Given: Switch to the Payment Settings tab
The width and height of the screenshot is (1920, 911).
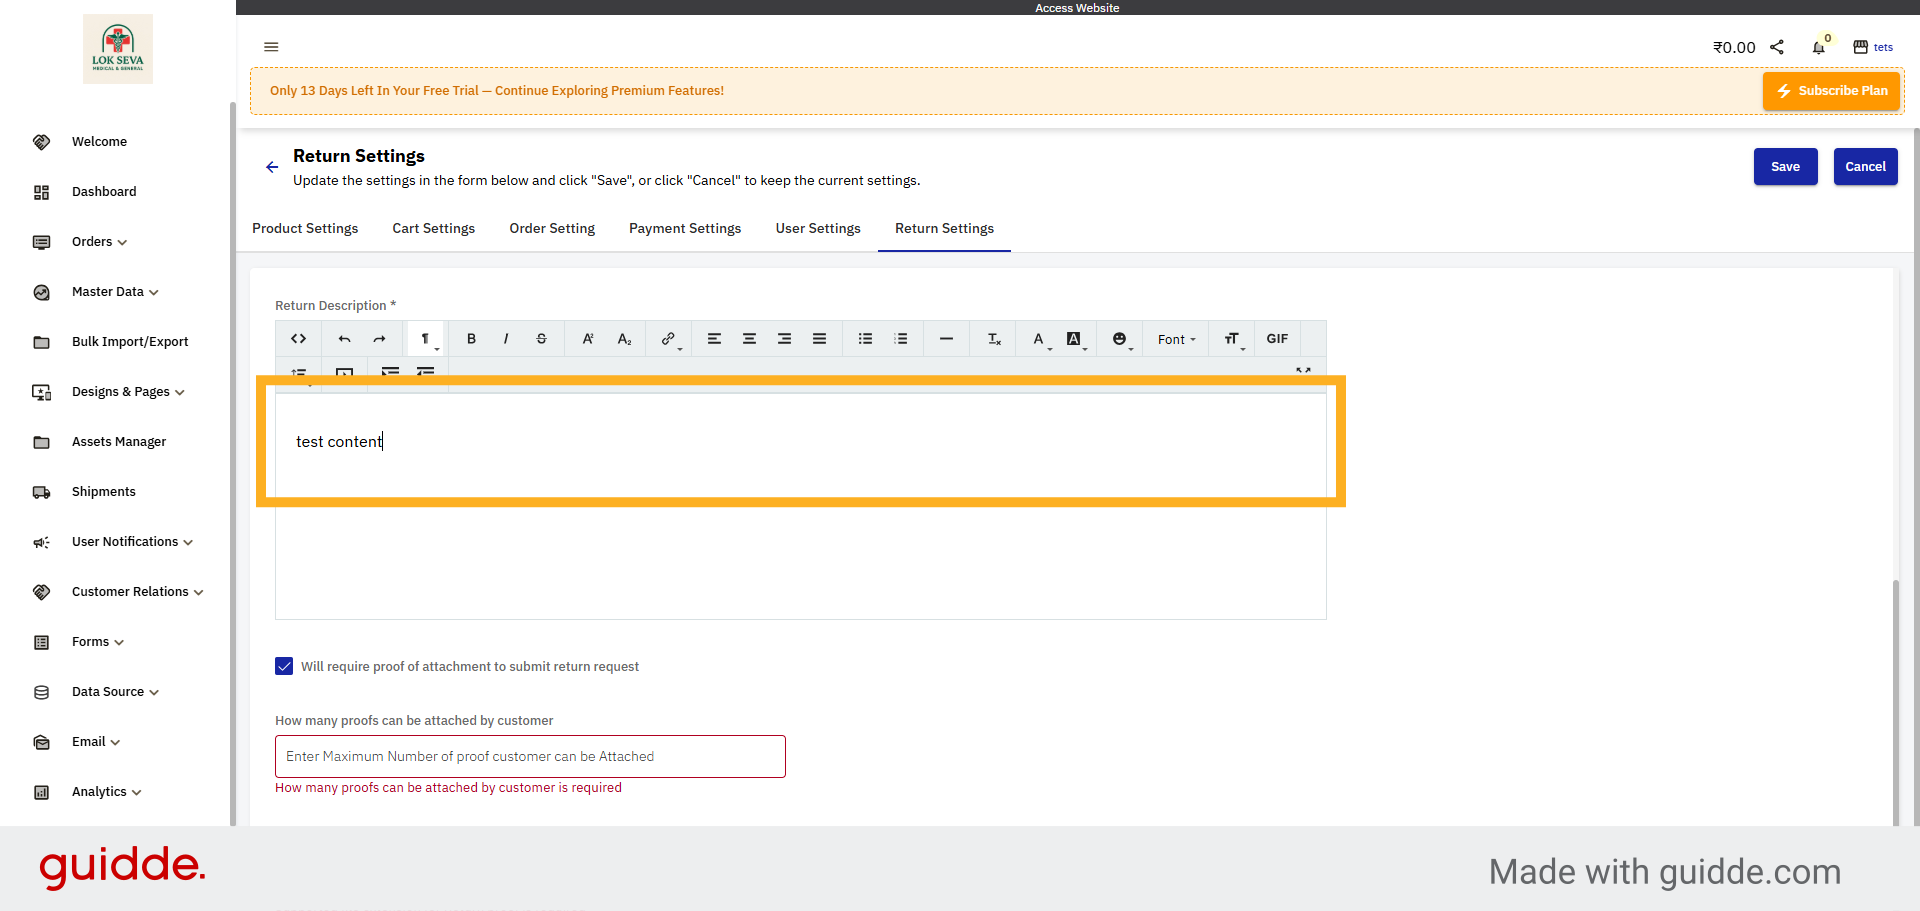Looking at the screenshot, I should click(x=685, y=228).
